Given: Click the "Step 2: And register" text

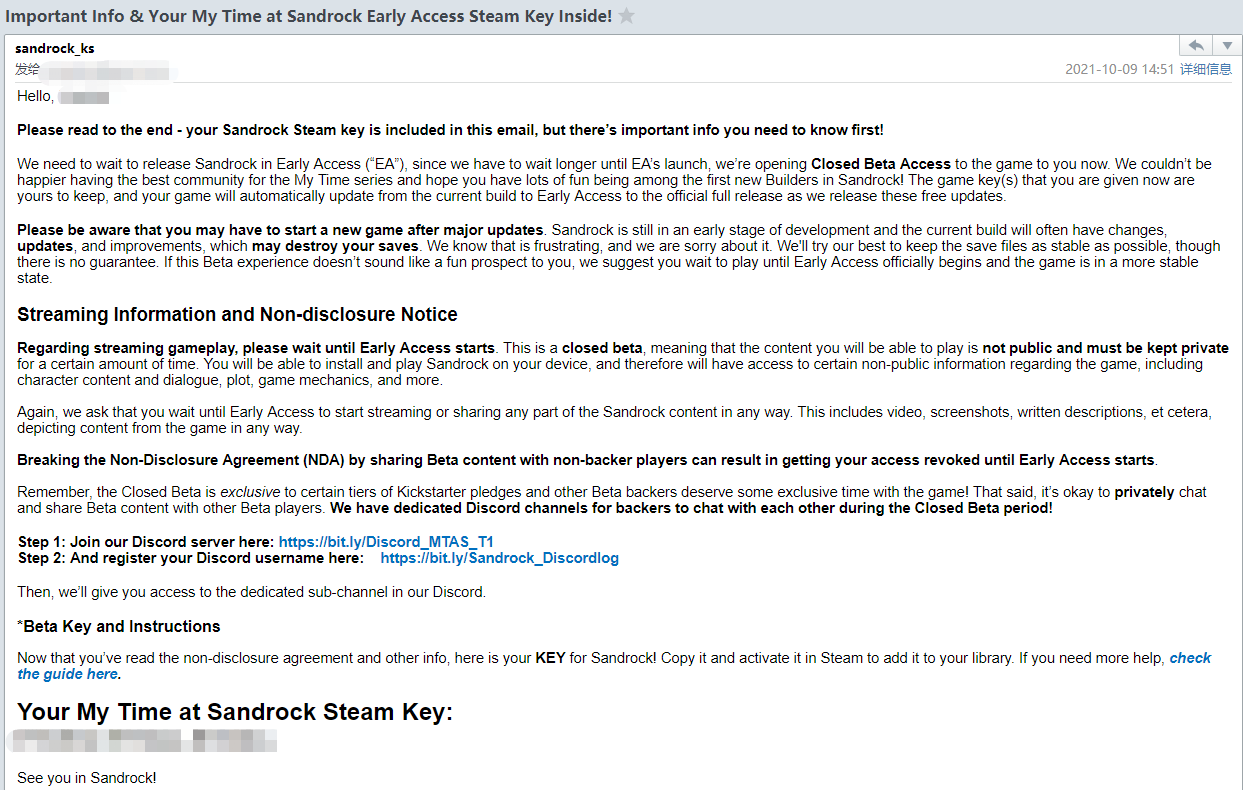Looking at the screenshot, I should 190,558.
